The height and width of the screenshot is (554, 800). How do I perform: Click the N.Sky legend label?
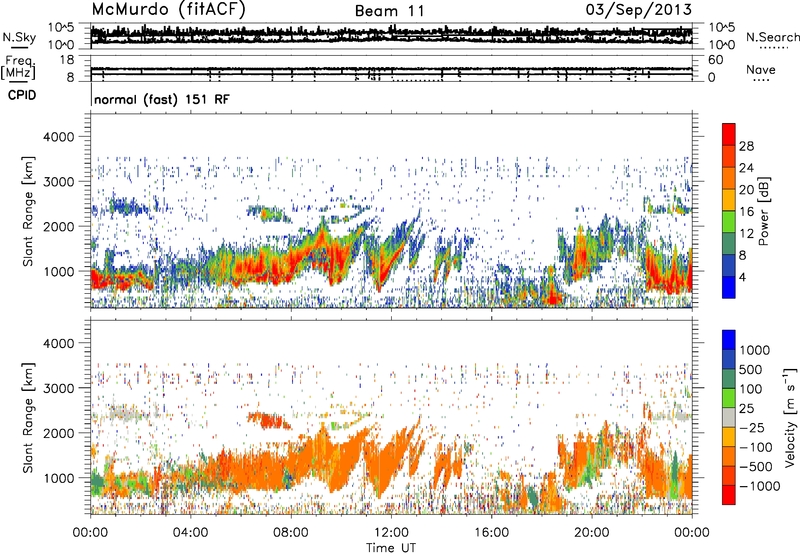19,38
